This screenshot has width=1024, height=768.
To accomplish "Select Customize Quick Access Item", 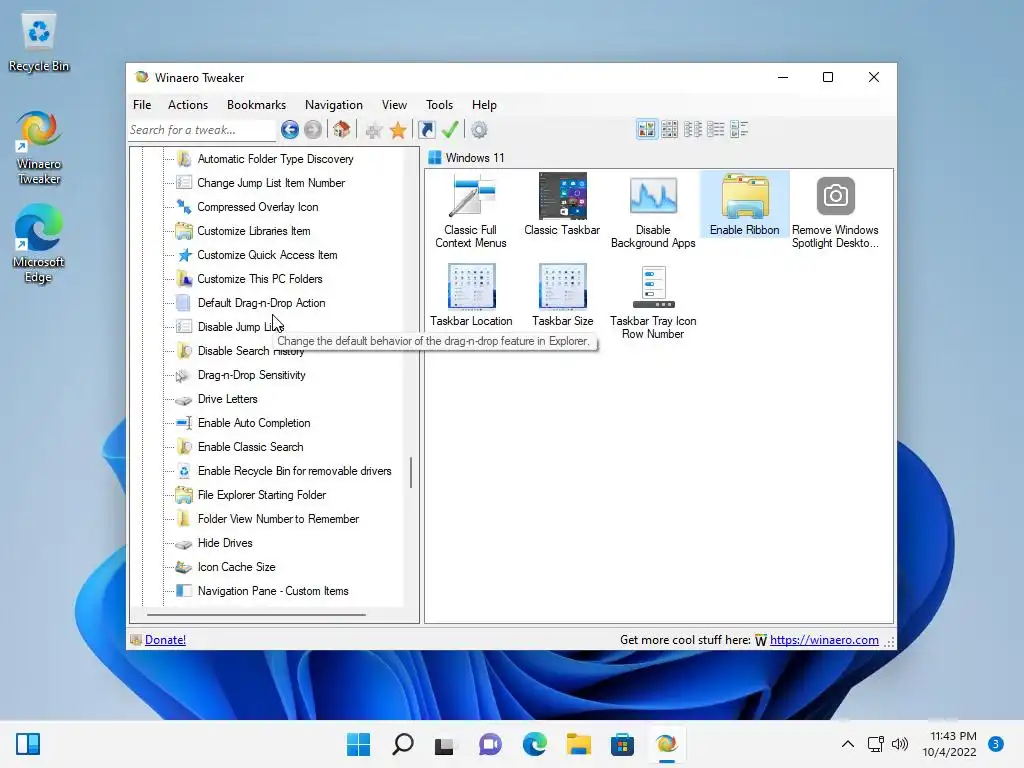I will click(x=267, y=255).
